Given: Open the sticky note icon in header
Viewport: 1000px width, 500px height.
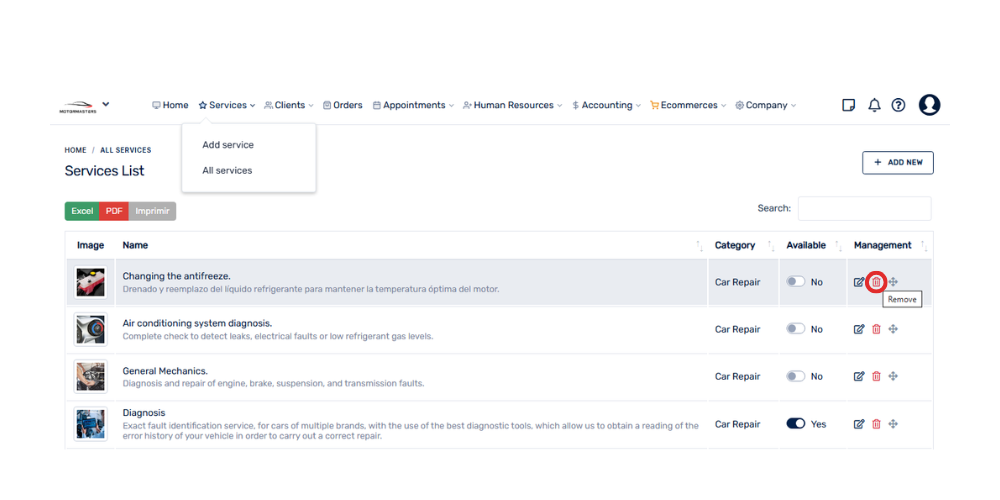Looking at the screenshot, I should coord(849,105).
